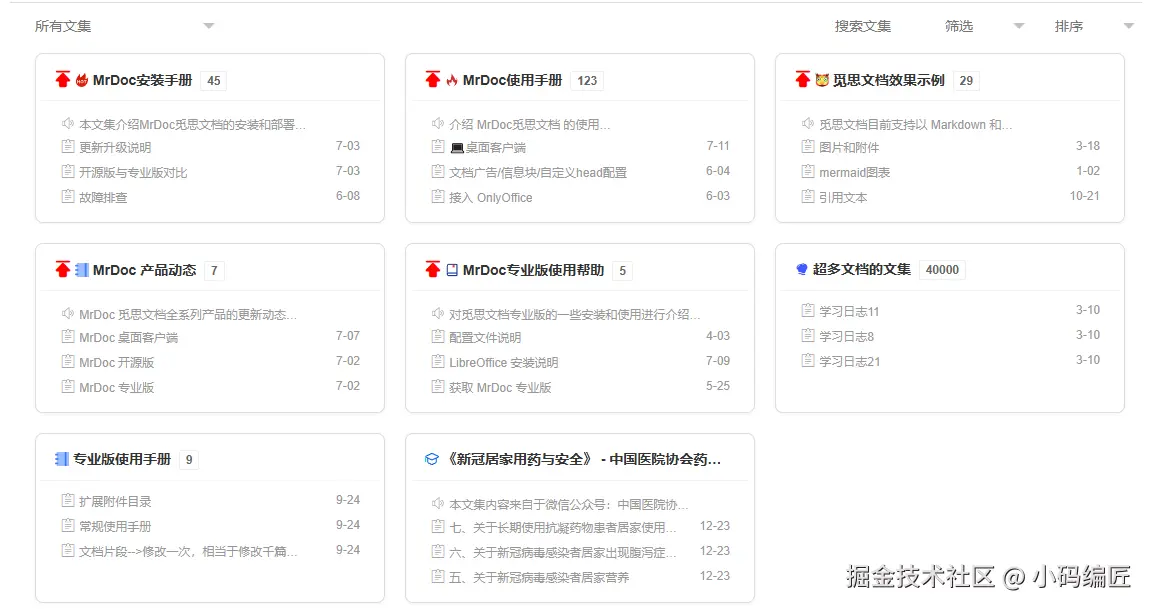1150x609 pixels.
Task: Click the fire icon beside MrDoc使用手册
Action: 452,80
